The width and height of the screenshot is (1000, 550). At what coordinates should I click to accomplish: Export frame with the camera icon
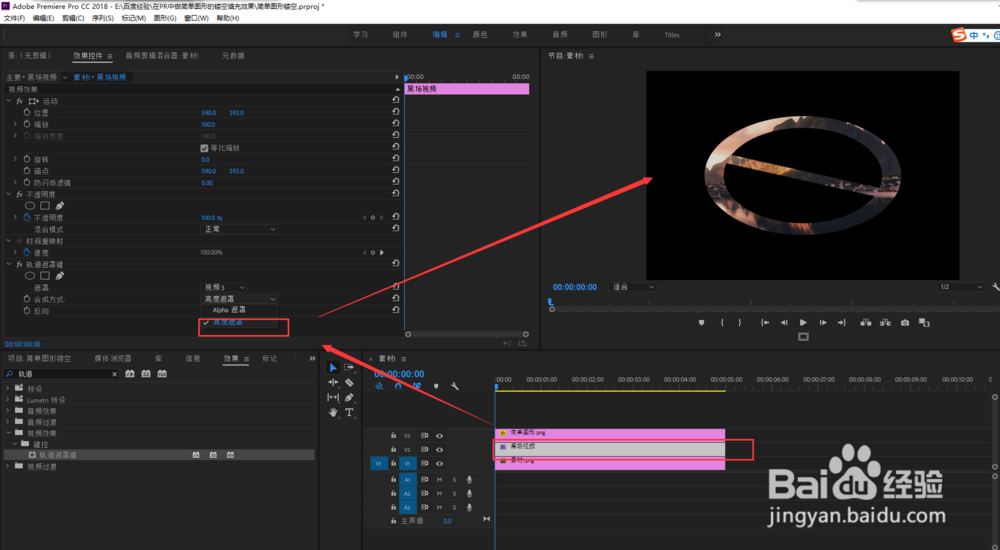[x=905, y=323]
